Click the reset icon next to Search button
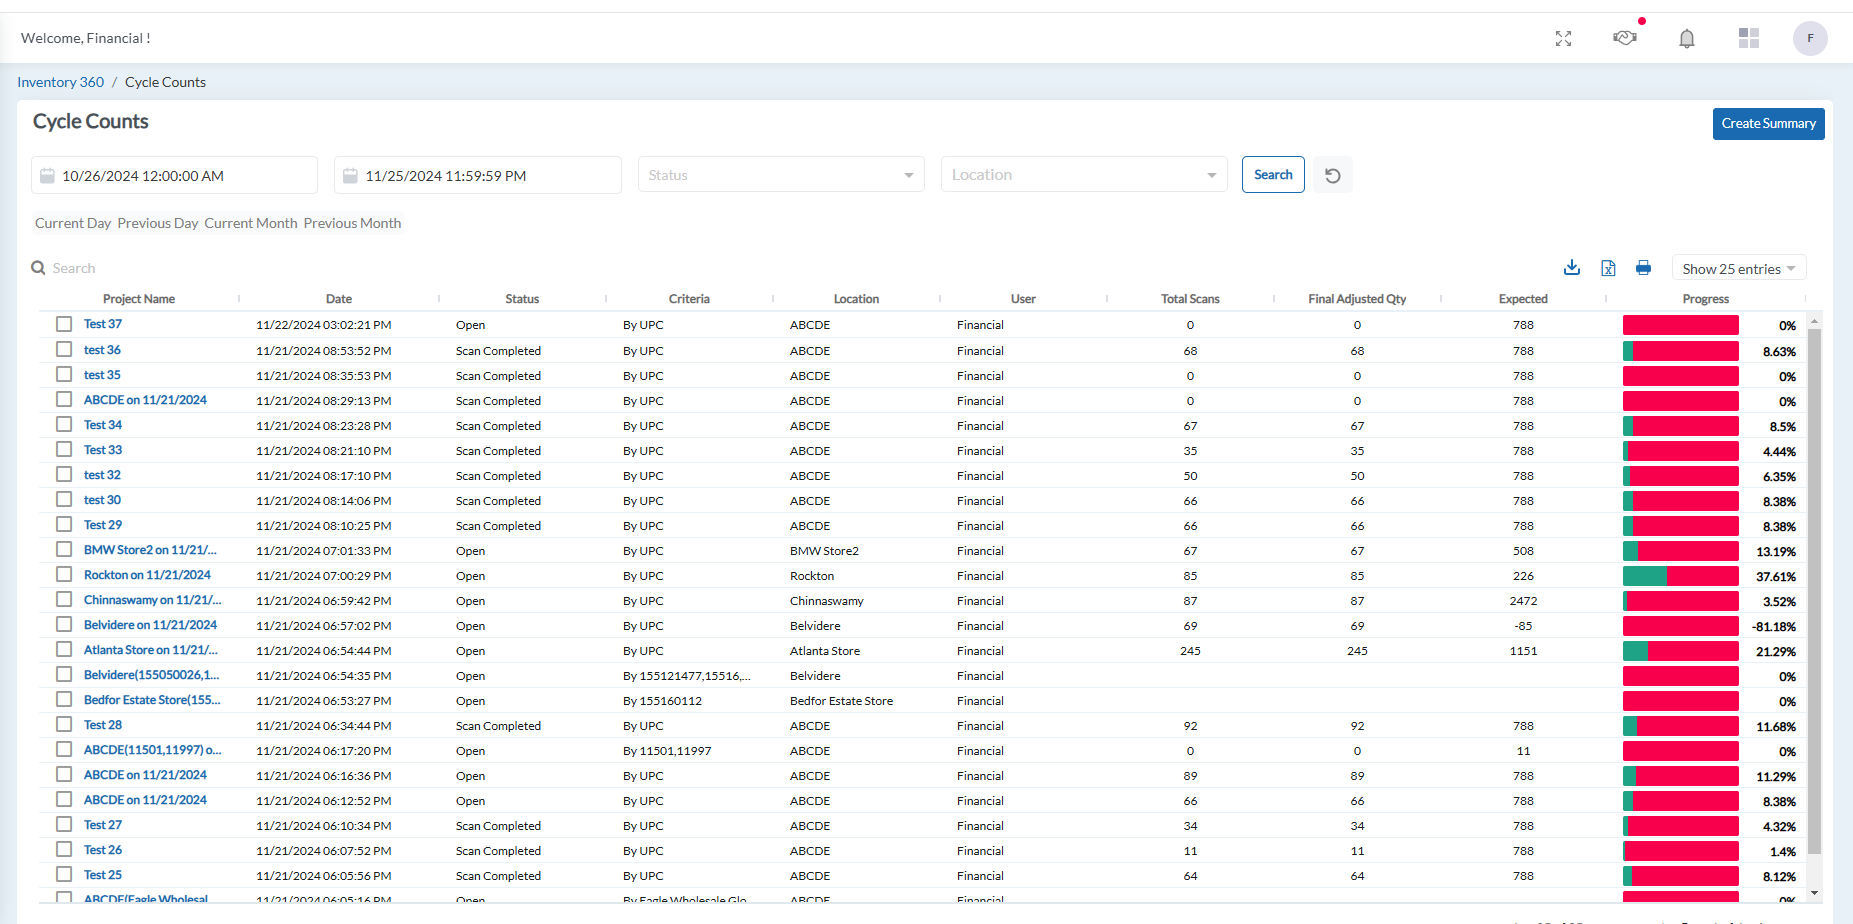 click(1332, 174)
